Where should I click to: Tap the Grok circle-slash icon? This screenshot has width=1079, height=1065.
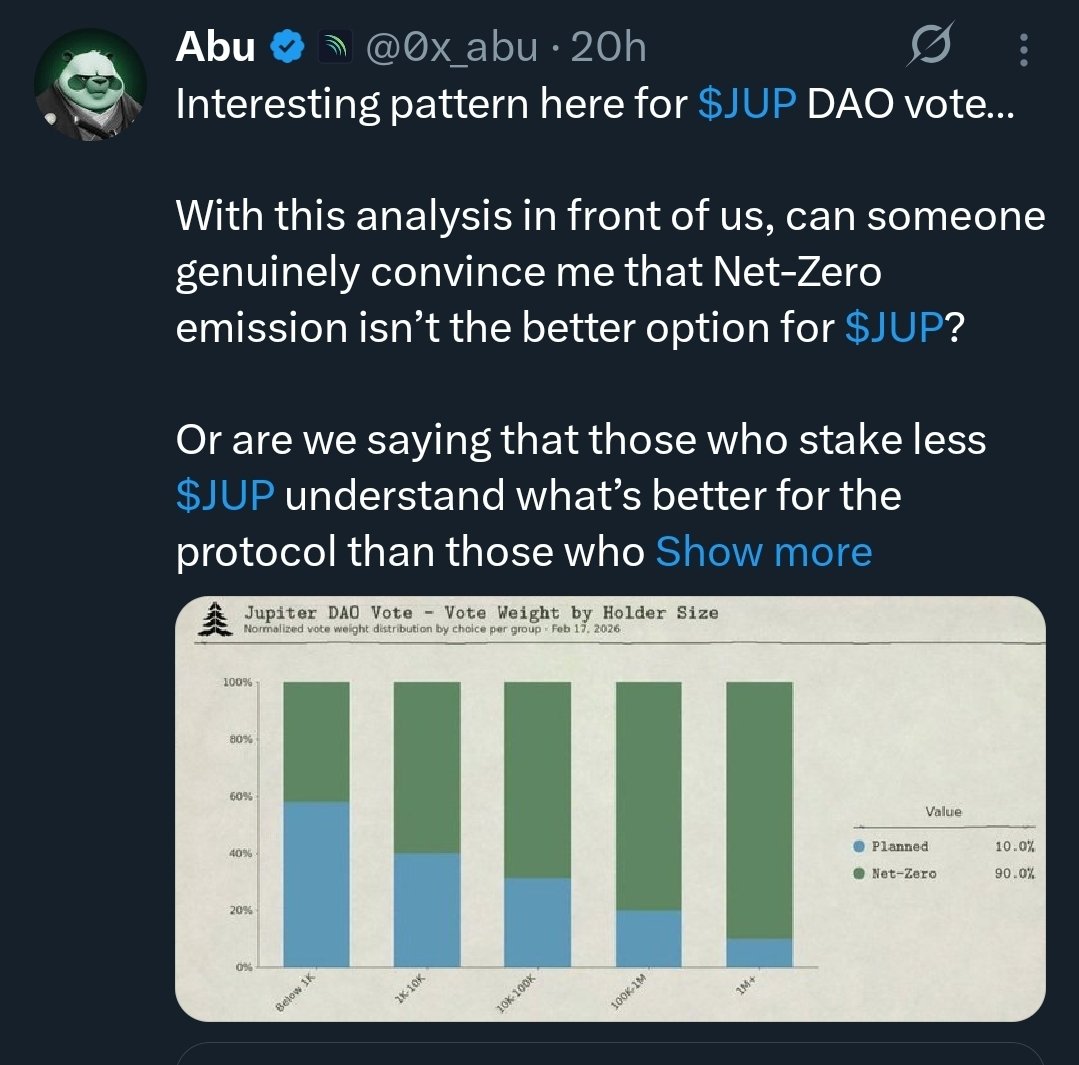[933, 47]
